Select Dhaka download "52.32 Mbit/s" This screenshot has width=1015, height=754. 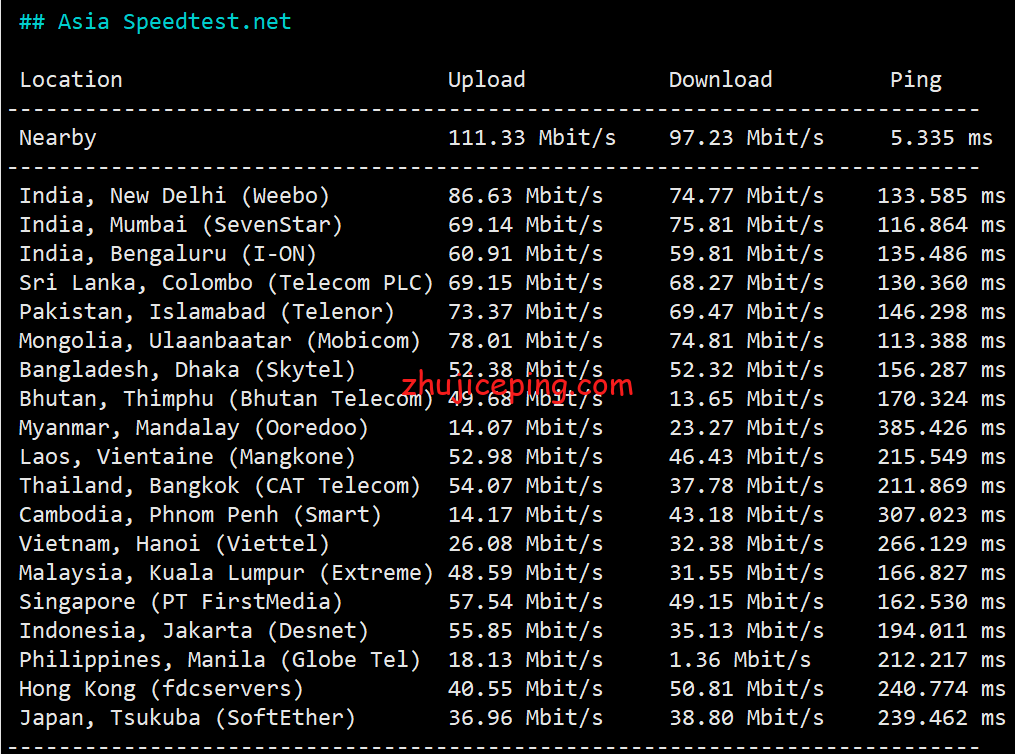pyautogui.click(x=746, y=370)
